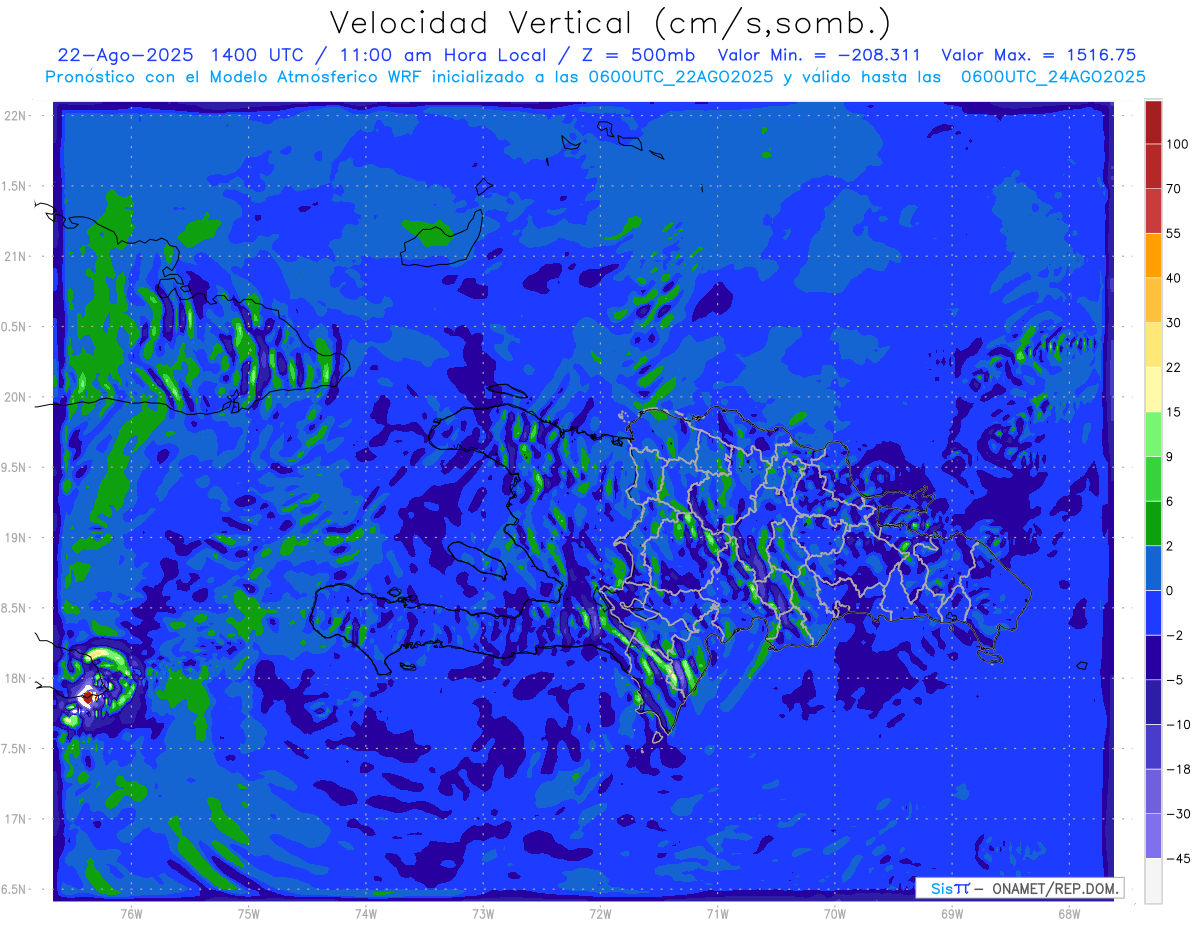Click the pale yellow segment between 15 and 22
The width and height of the screenshot is (1200, 927).
[1153, 389]
